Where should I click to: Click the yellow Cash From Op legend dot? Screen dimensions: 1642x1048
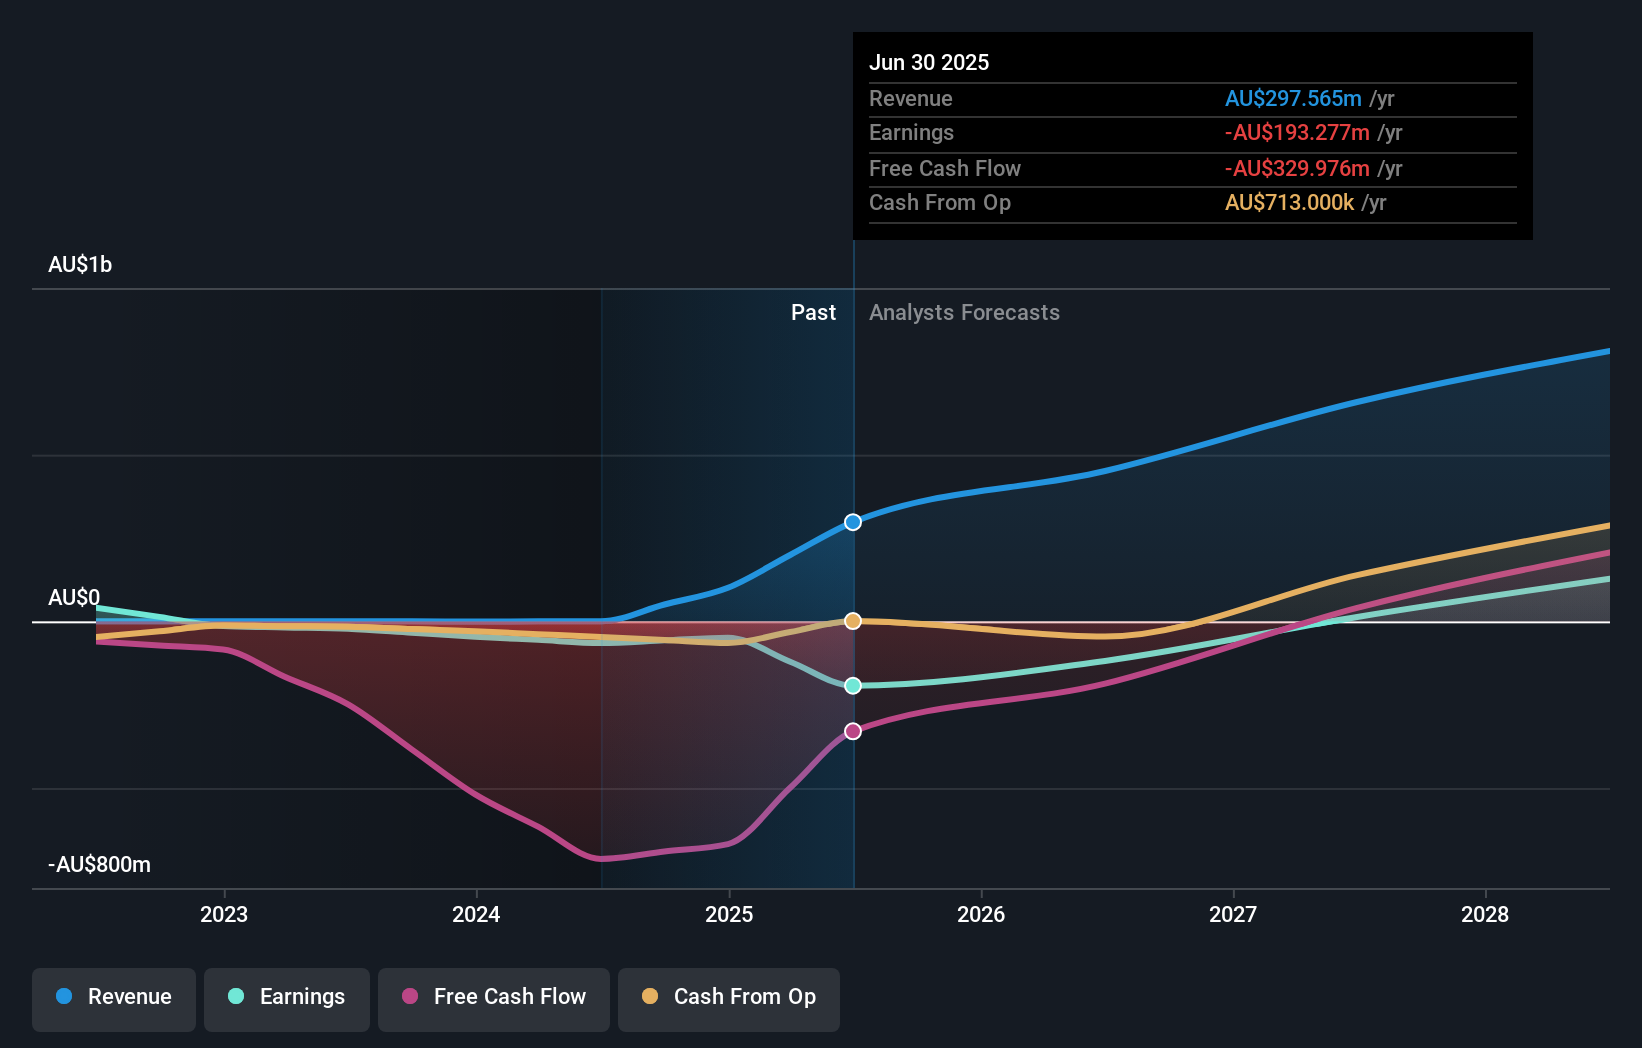(650, 997)
